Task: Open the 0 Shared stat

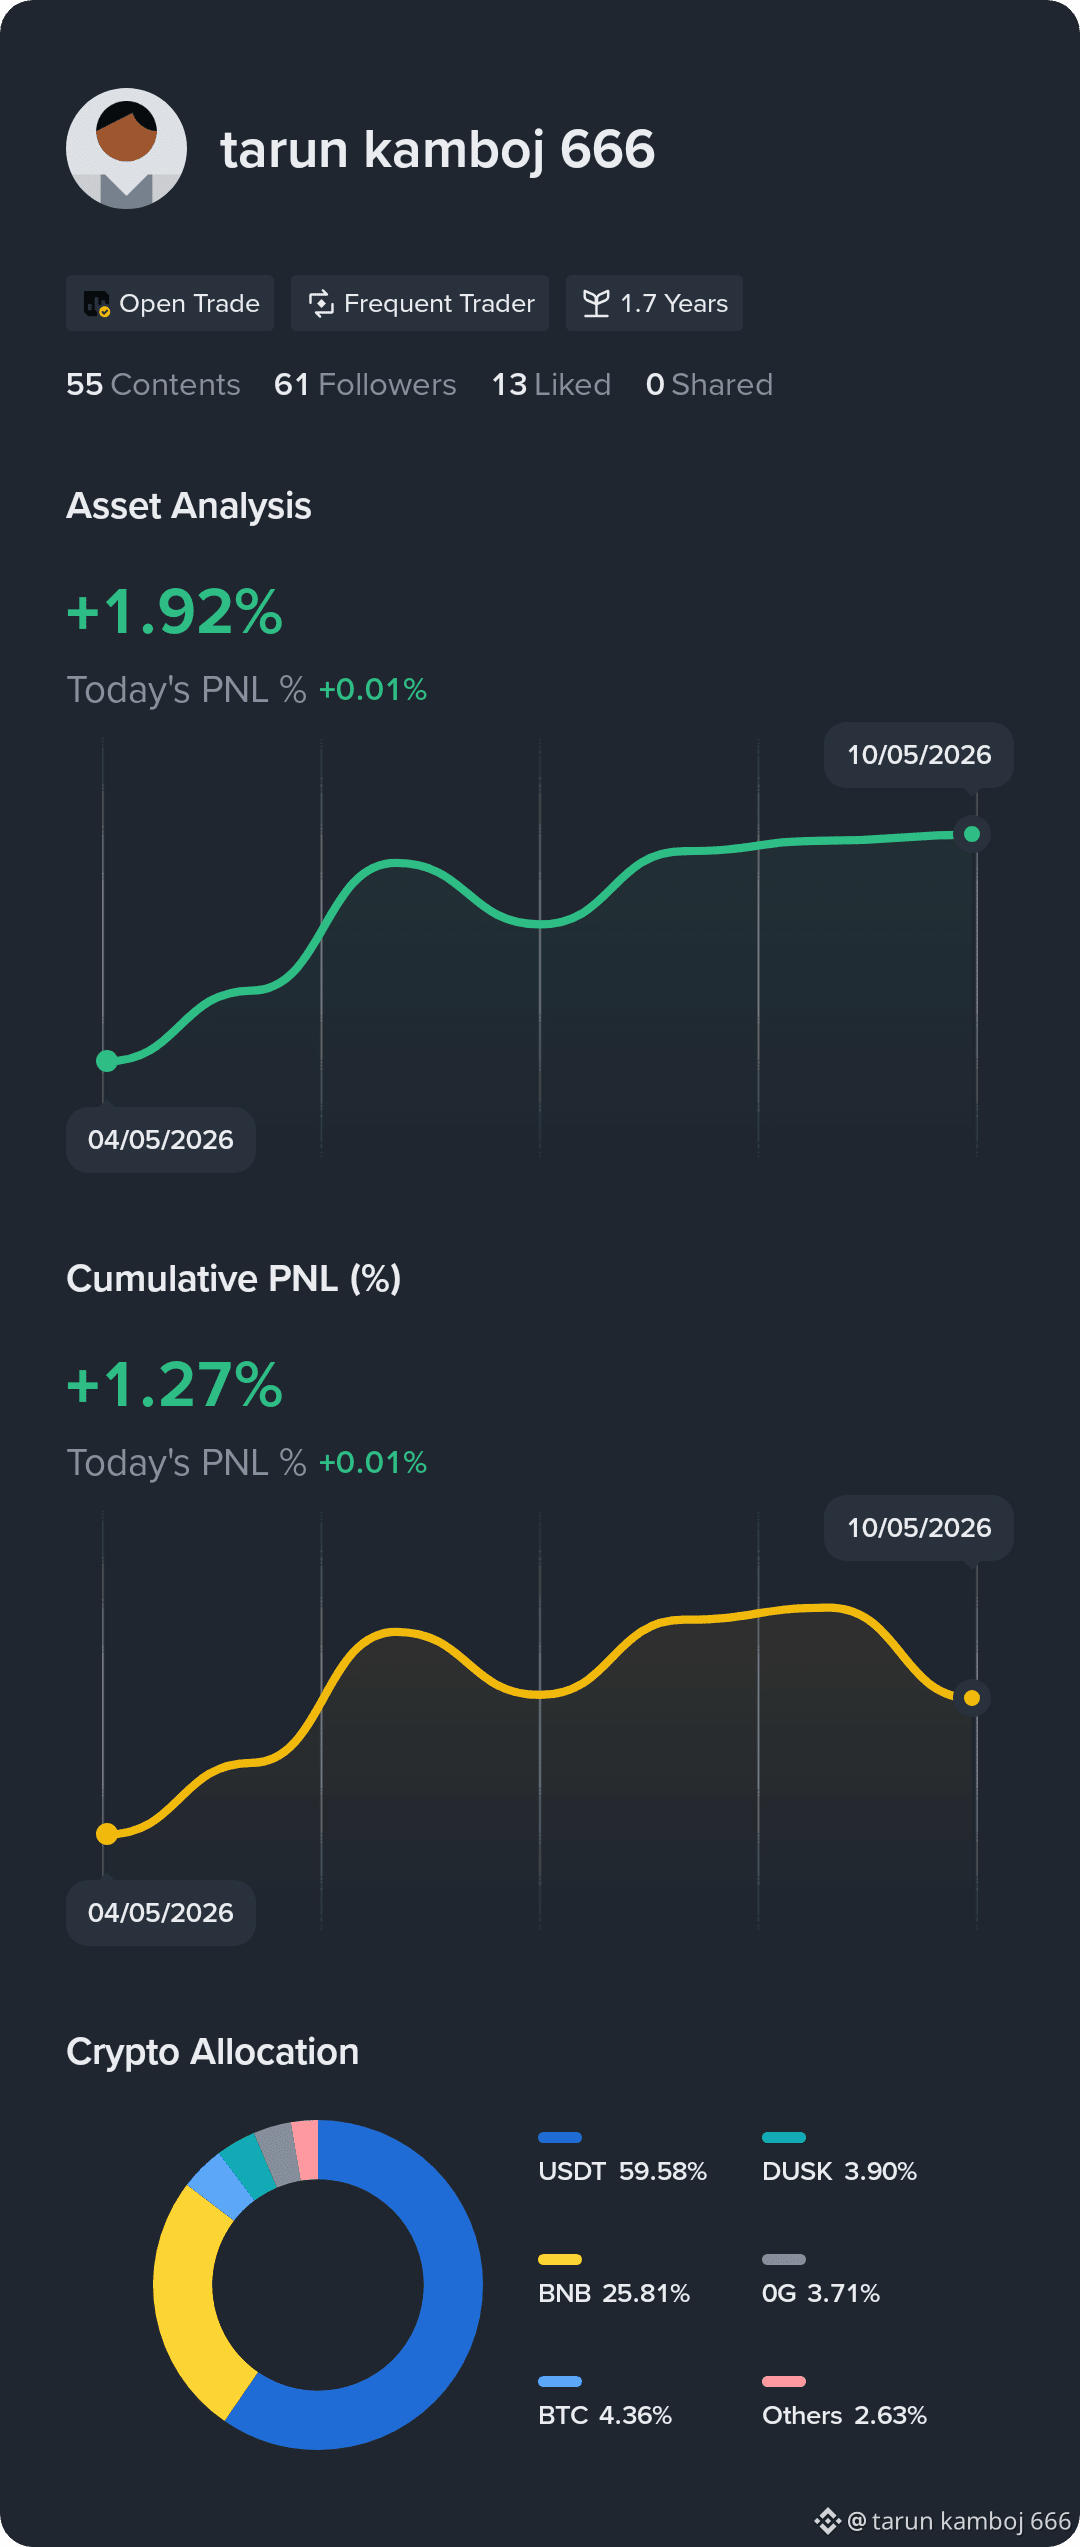Action: 709,384
